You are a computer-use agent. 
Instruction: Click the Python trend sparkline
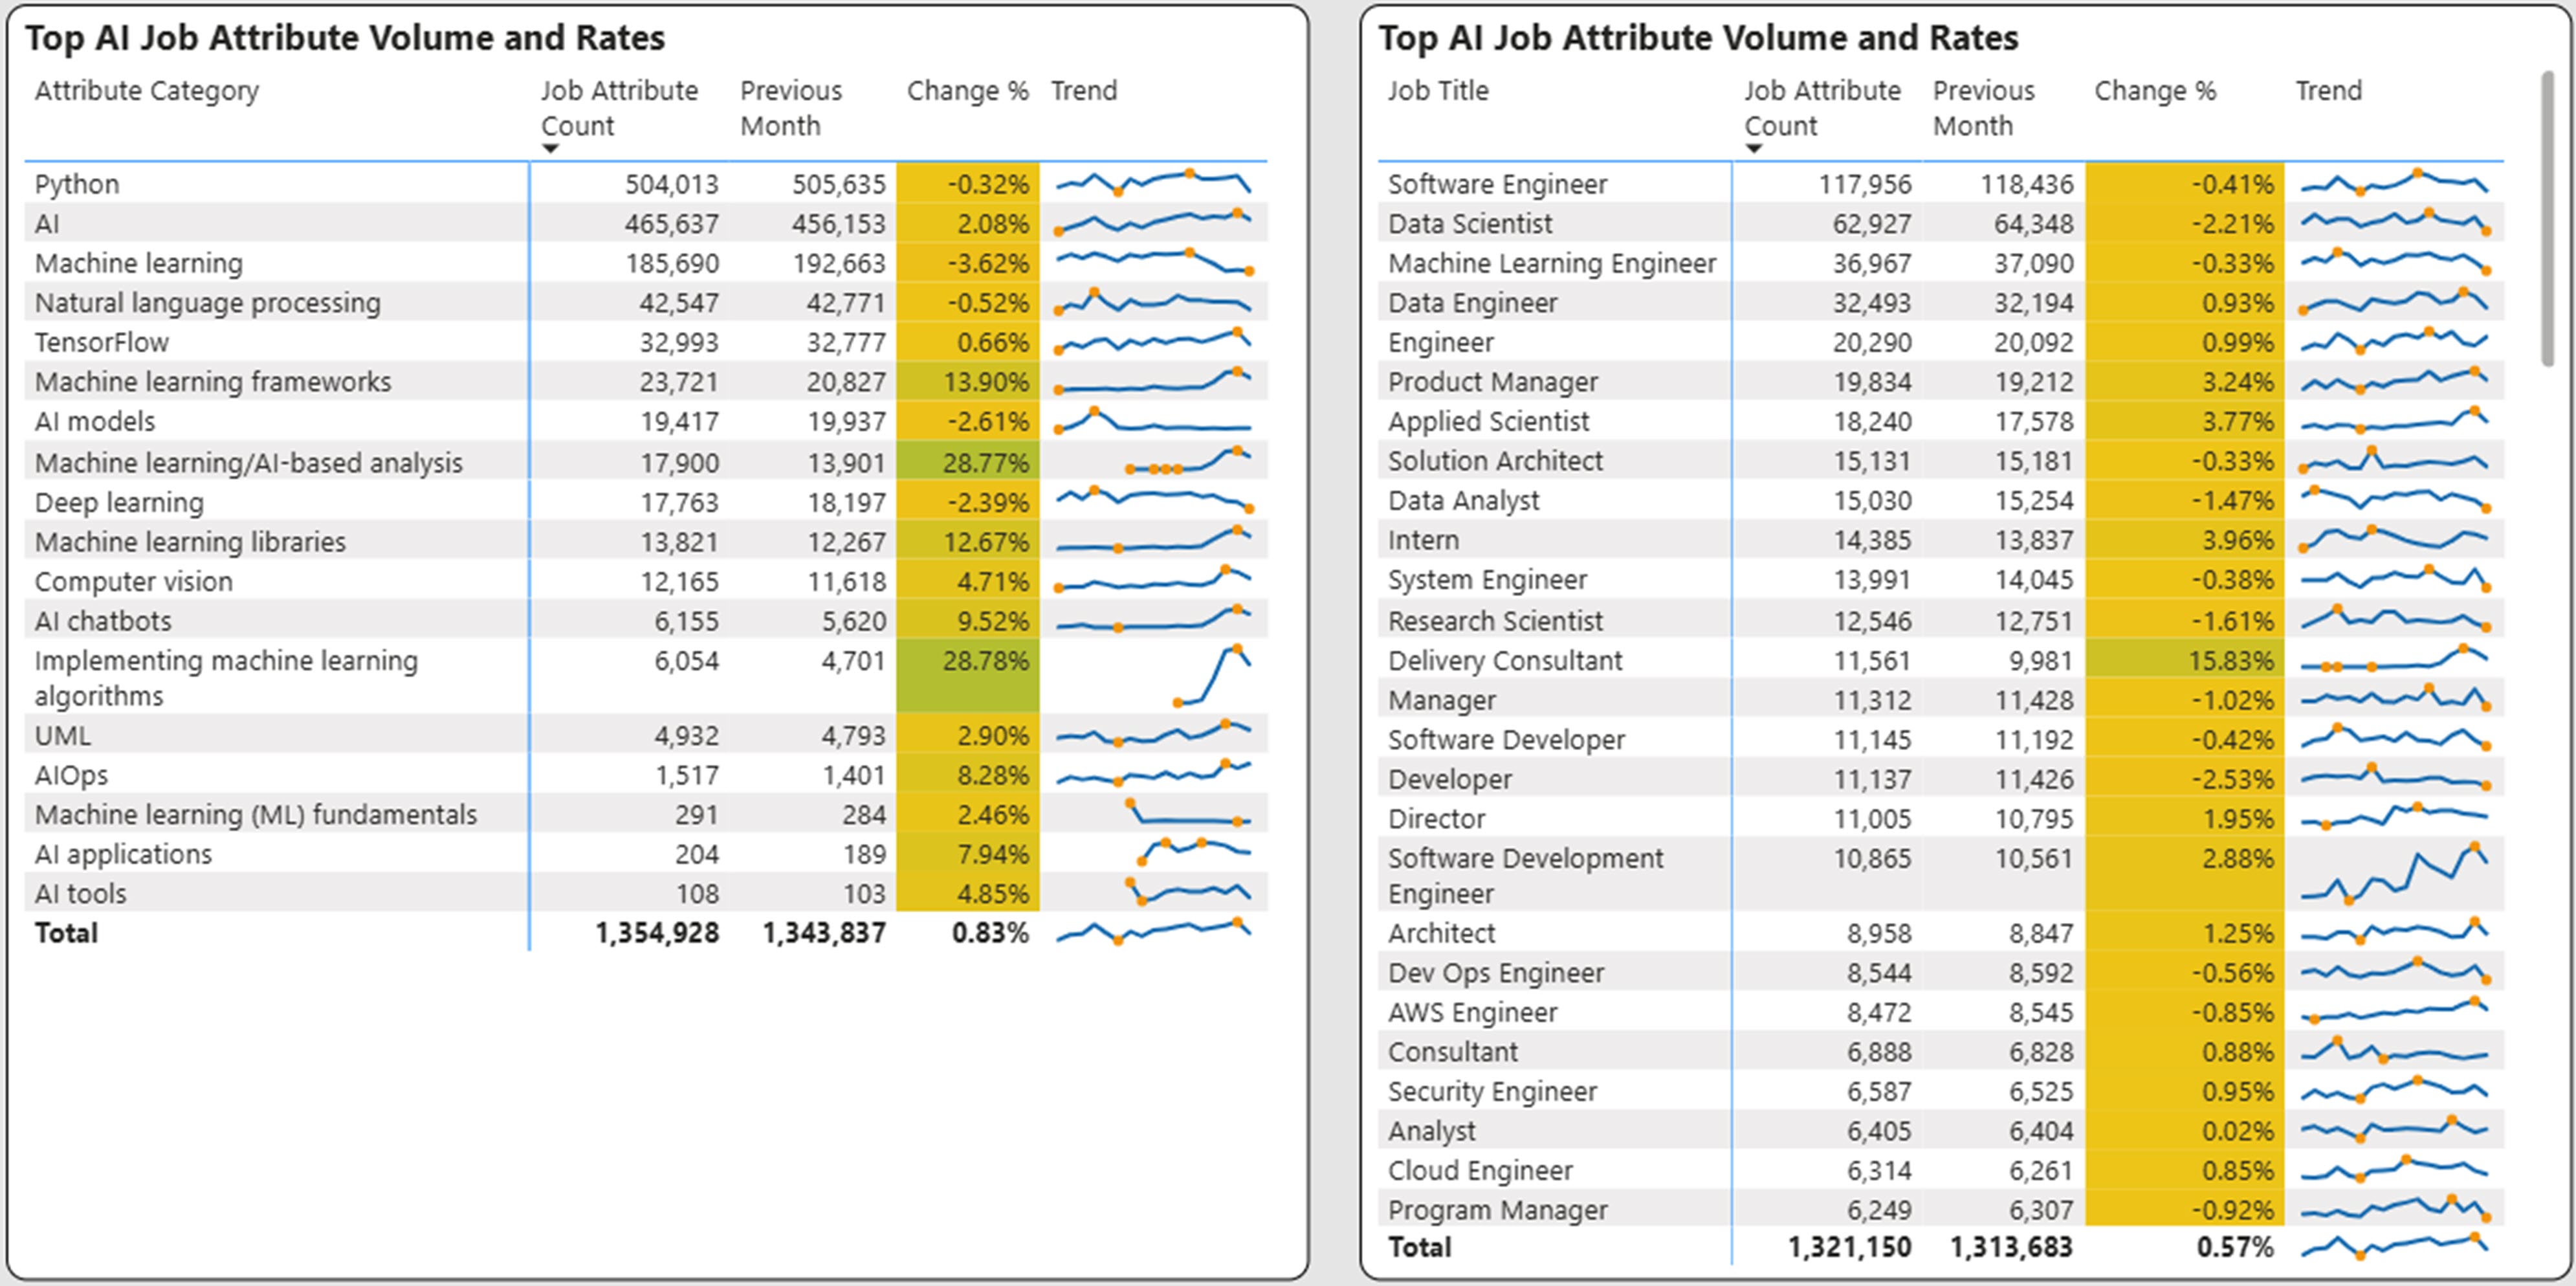click(x=1152, y=183)
